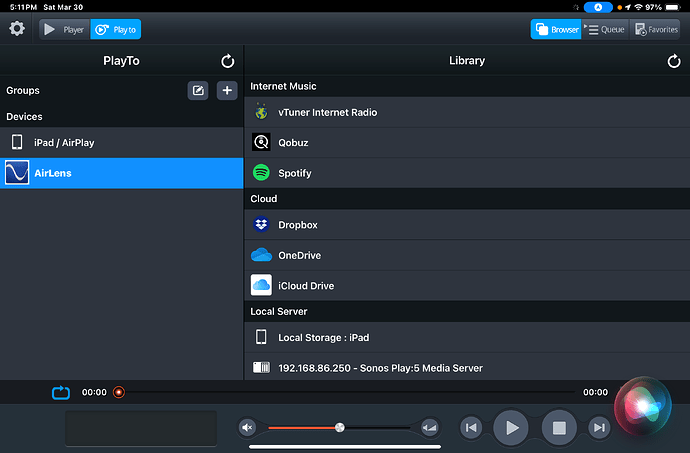This screenshot has height=453, width=690.
Task: Add a new group with plus button
Action: (227, 90)
